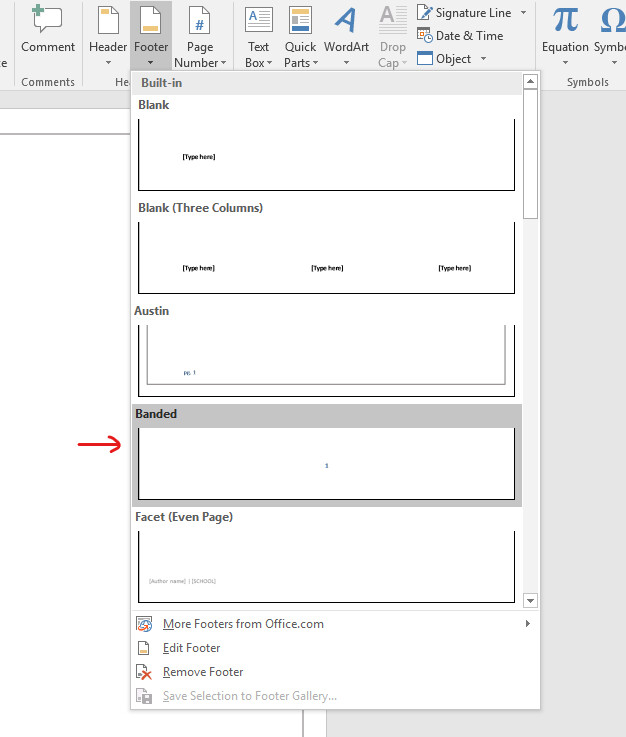Screen dimensions: 626x737
Task: Click the Date & Time icon
Action: [x=424, y=35]
